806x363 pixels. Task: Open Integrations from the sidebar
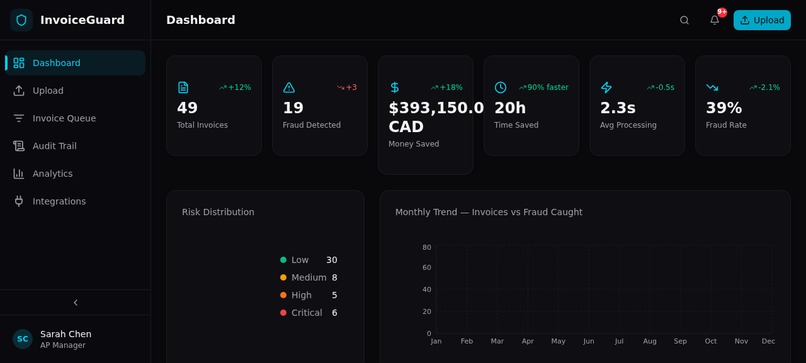point(75,202)
